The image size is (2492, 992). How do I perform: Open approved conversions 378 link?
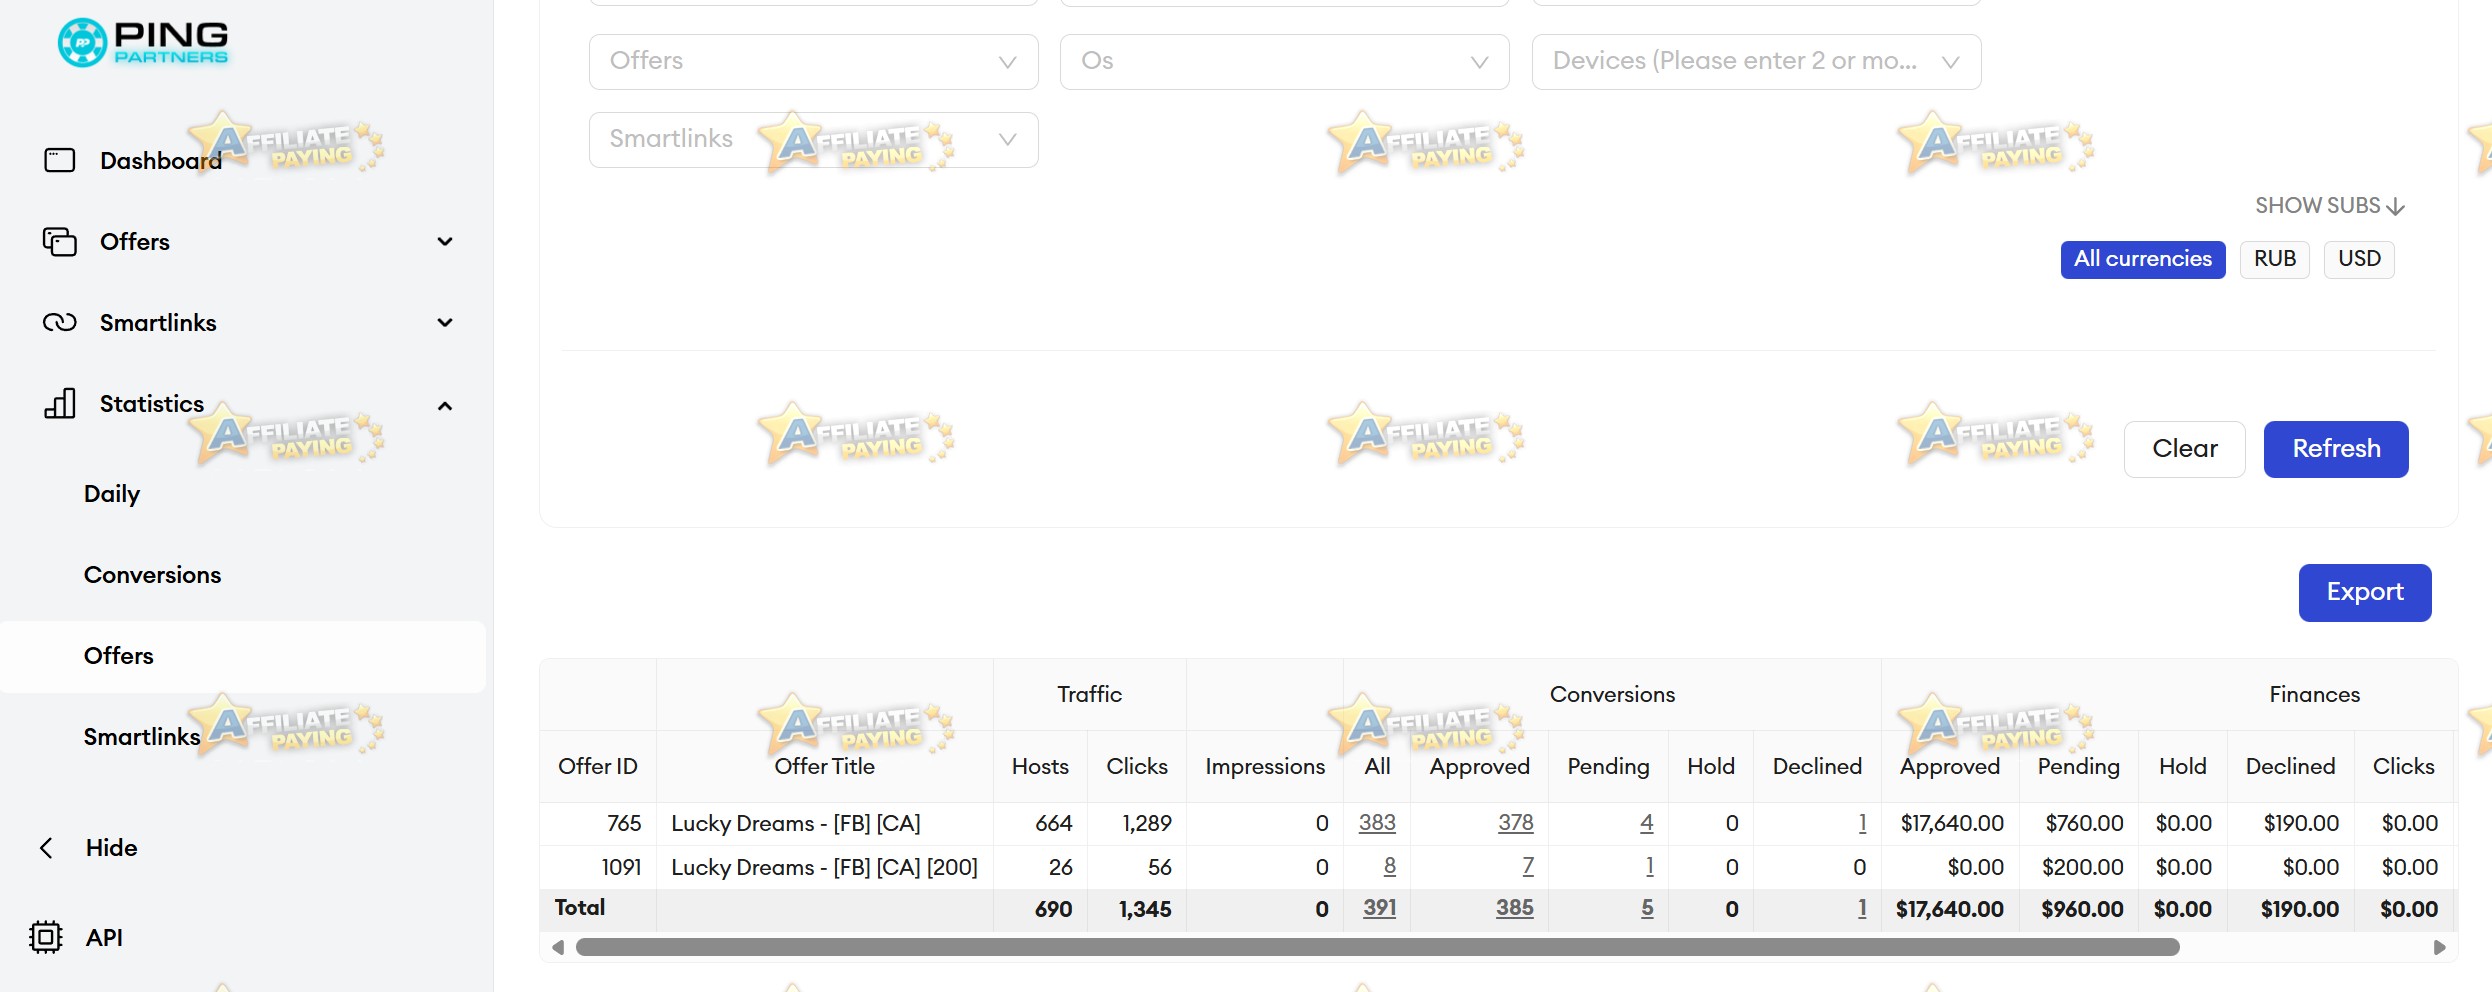click(1516, 823)
